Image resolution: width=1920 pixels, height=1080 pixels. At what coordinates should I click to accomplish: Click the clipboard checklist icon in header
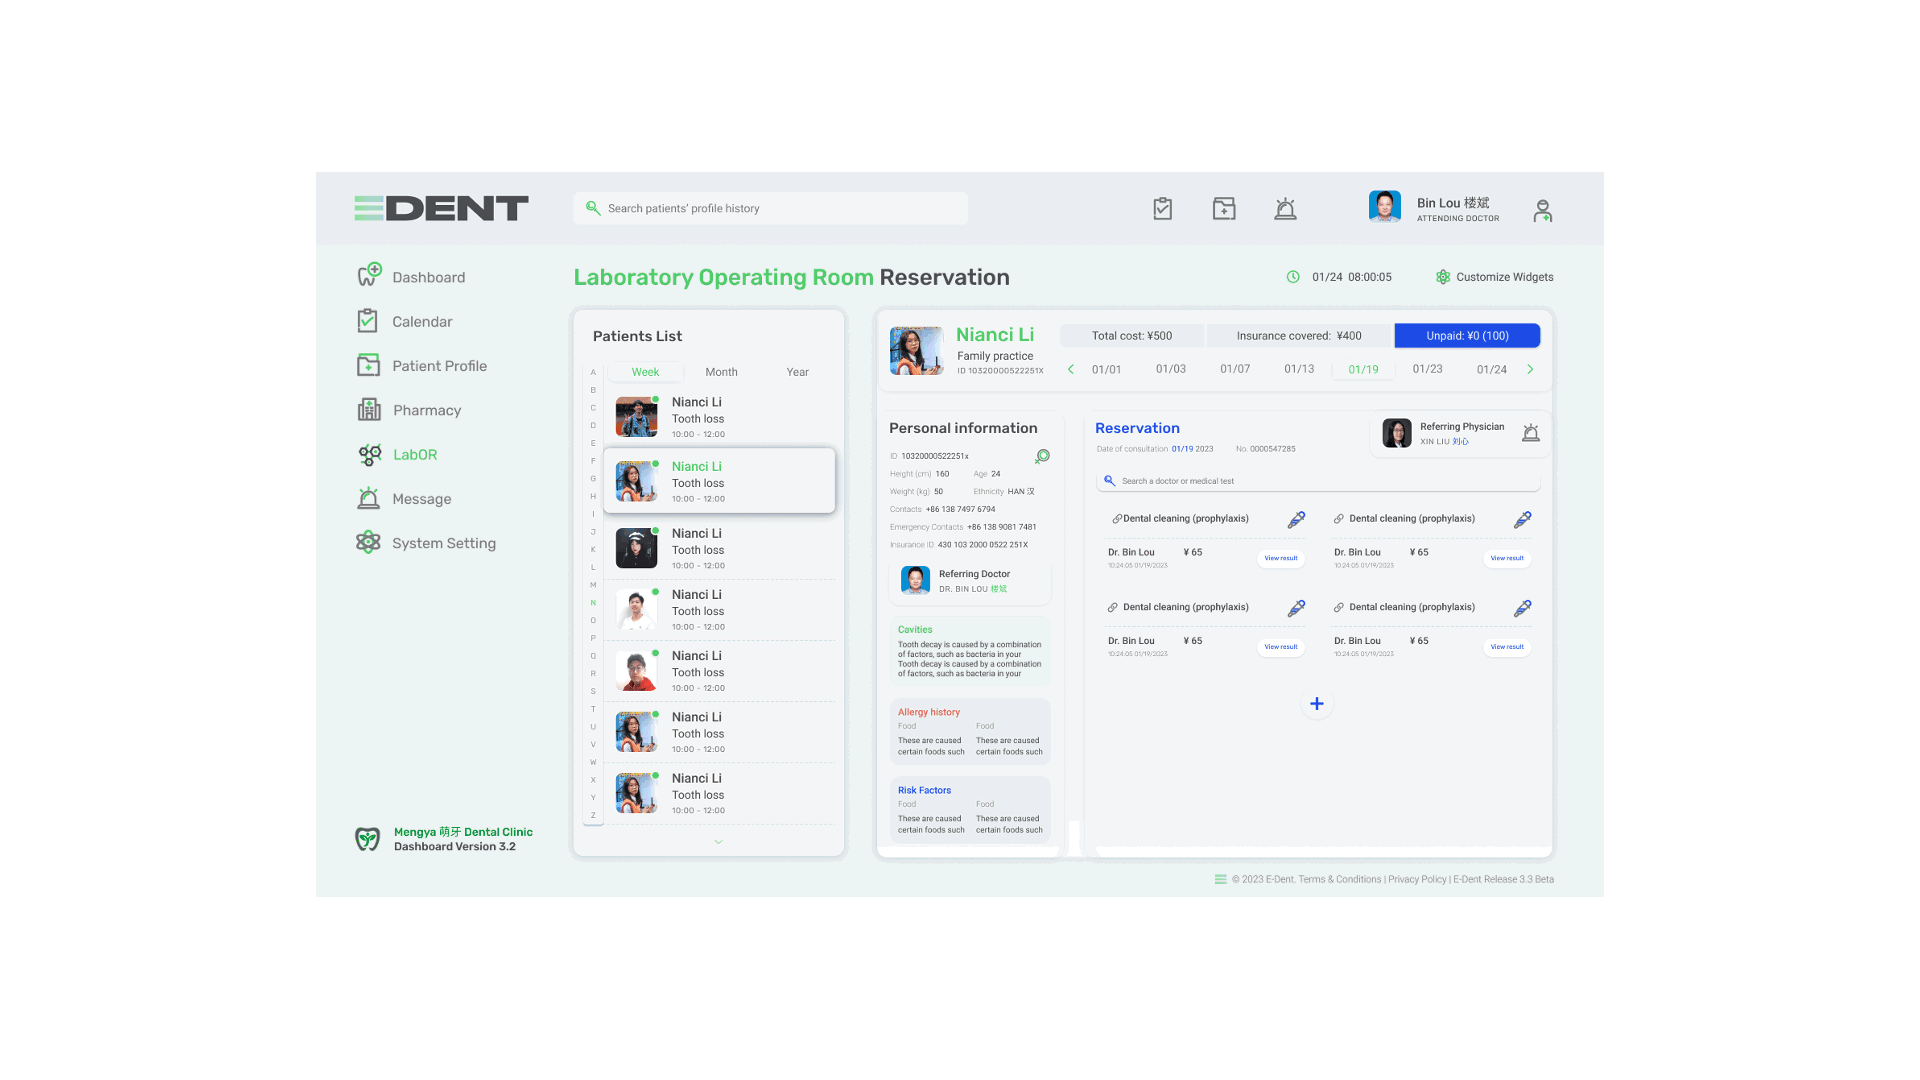click(1162, 209)
